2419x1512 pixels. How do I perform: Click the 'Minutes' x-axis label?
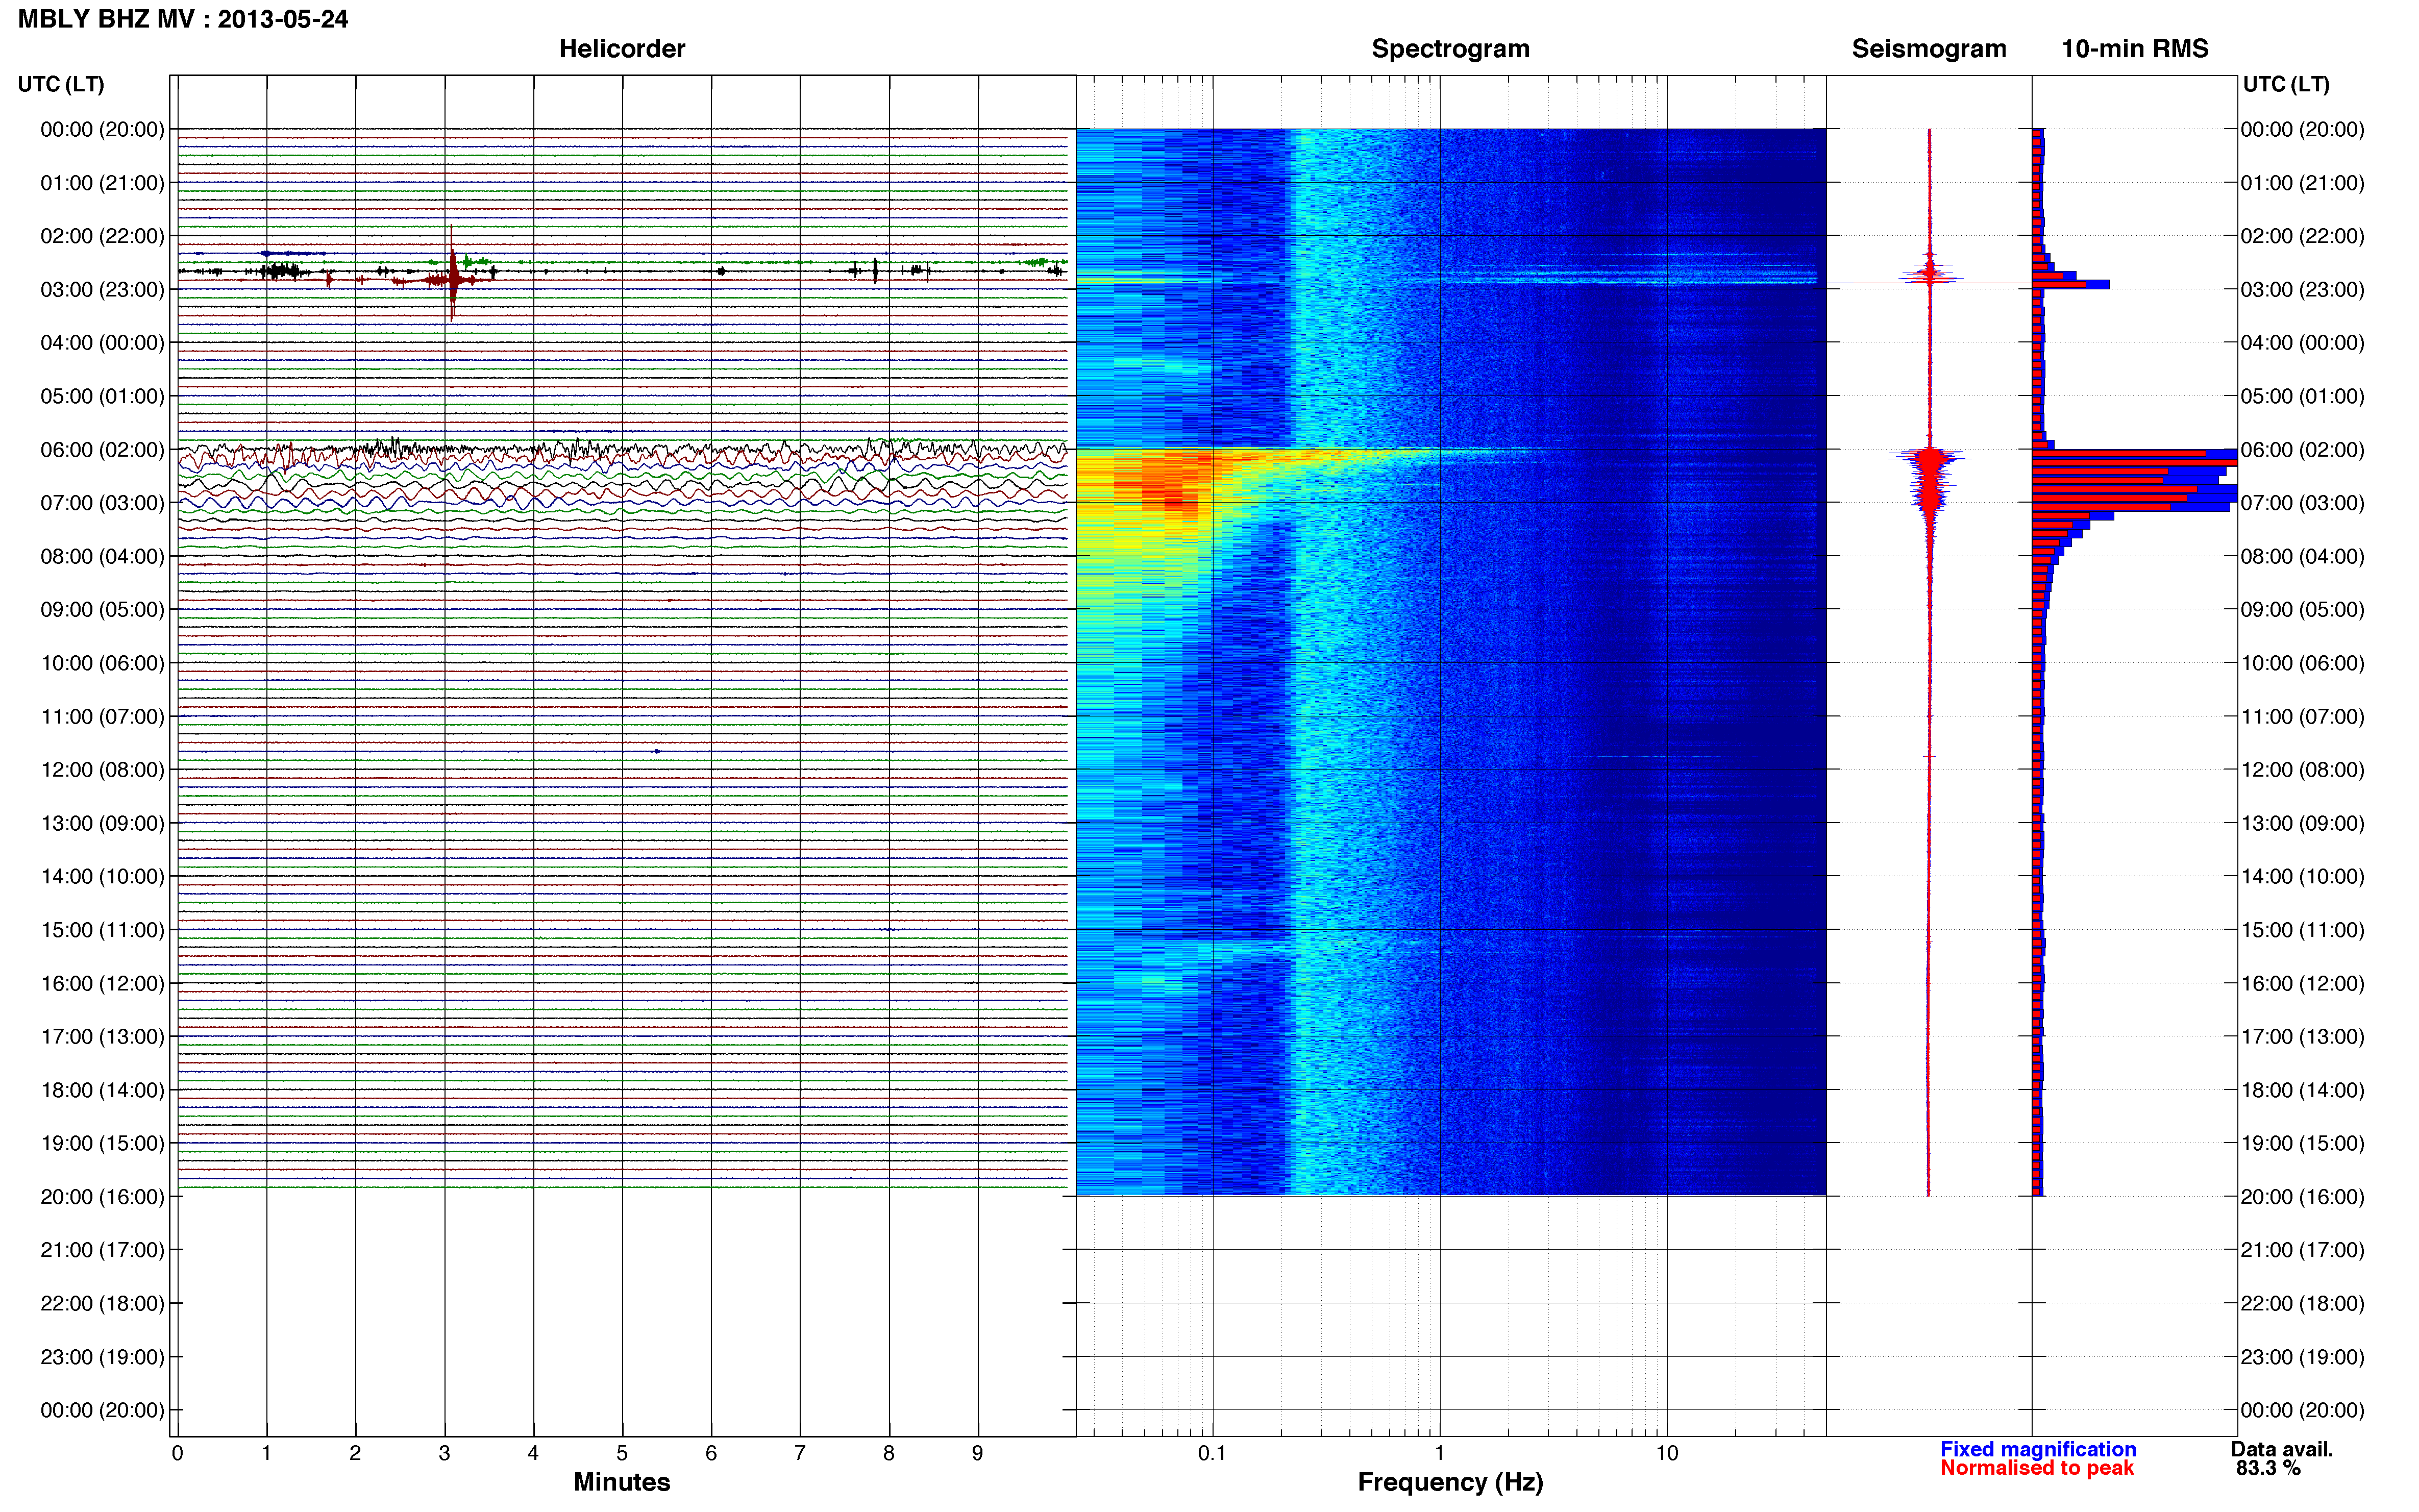point(621,1482)
